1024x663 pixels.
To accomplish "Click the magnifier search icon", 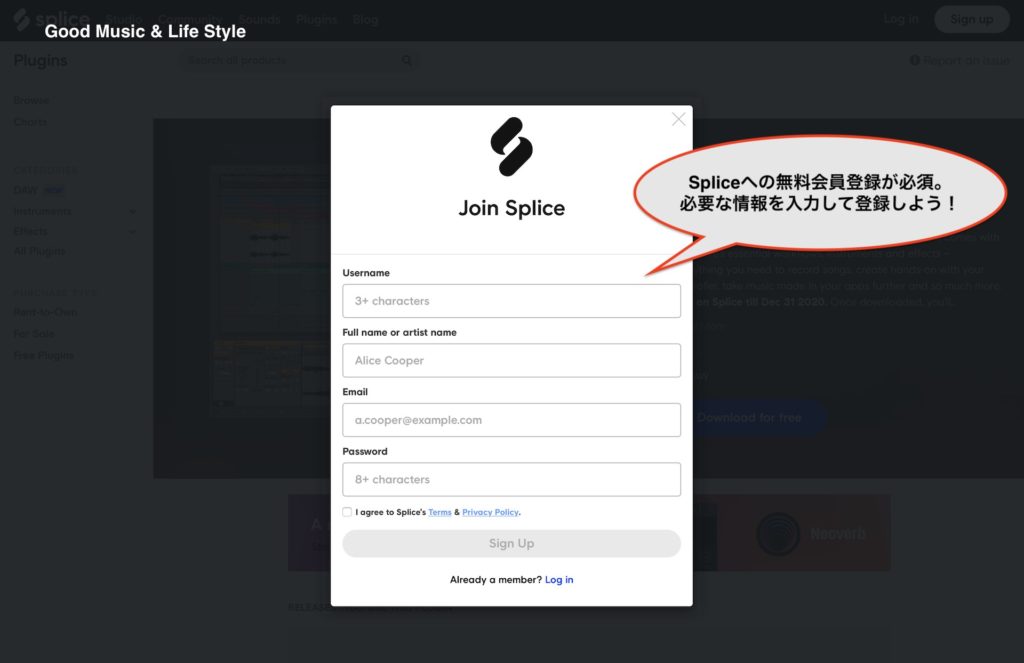I will point(407,61).
